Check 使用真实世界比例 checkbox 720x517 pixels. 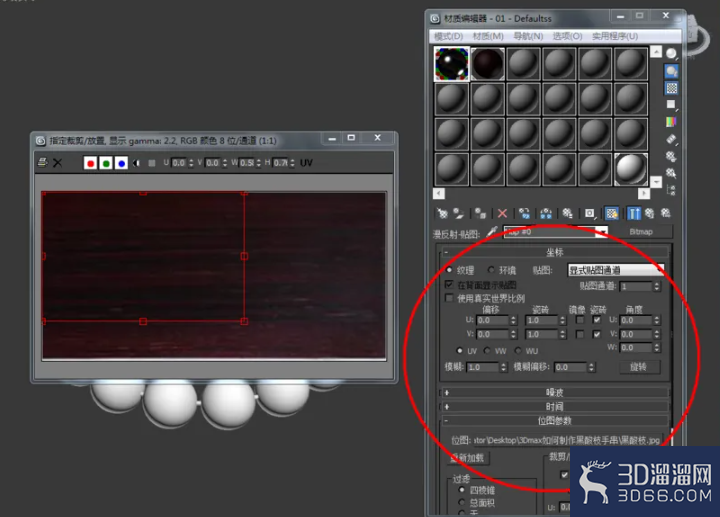tap(449, 298)
